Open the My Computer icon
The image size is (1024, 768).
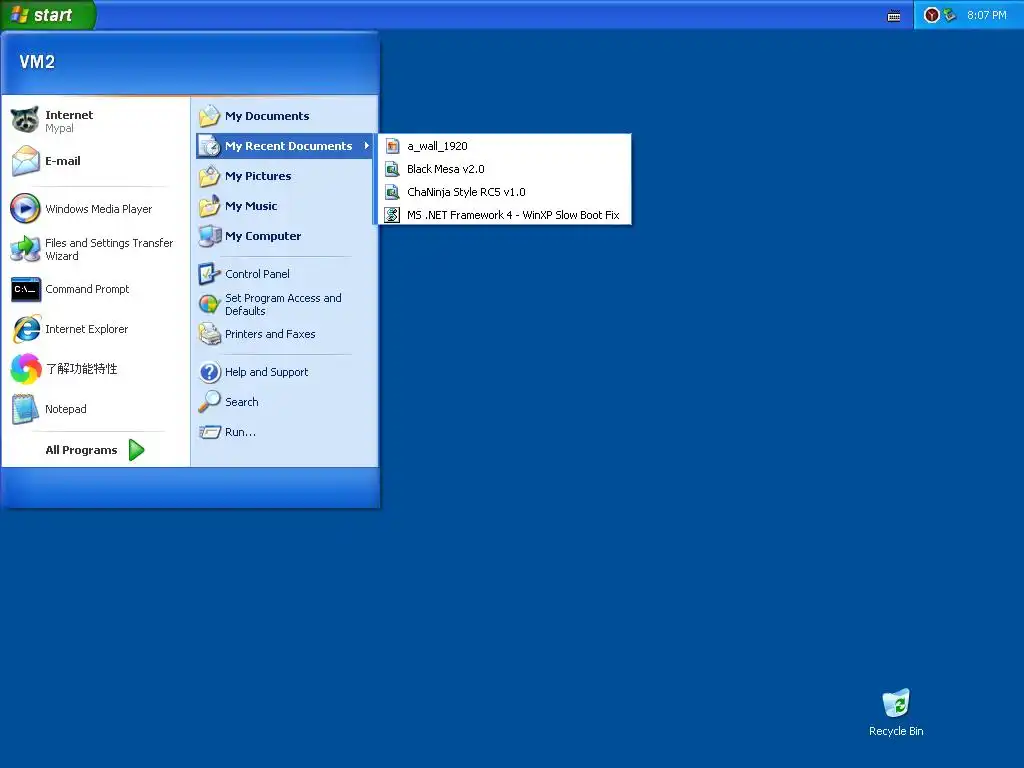click(210, 236)
